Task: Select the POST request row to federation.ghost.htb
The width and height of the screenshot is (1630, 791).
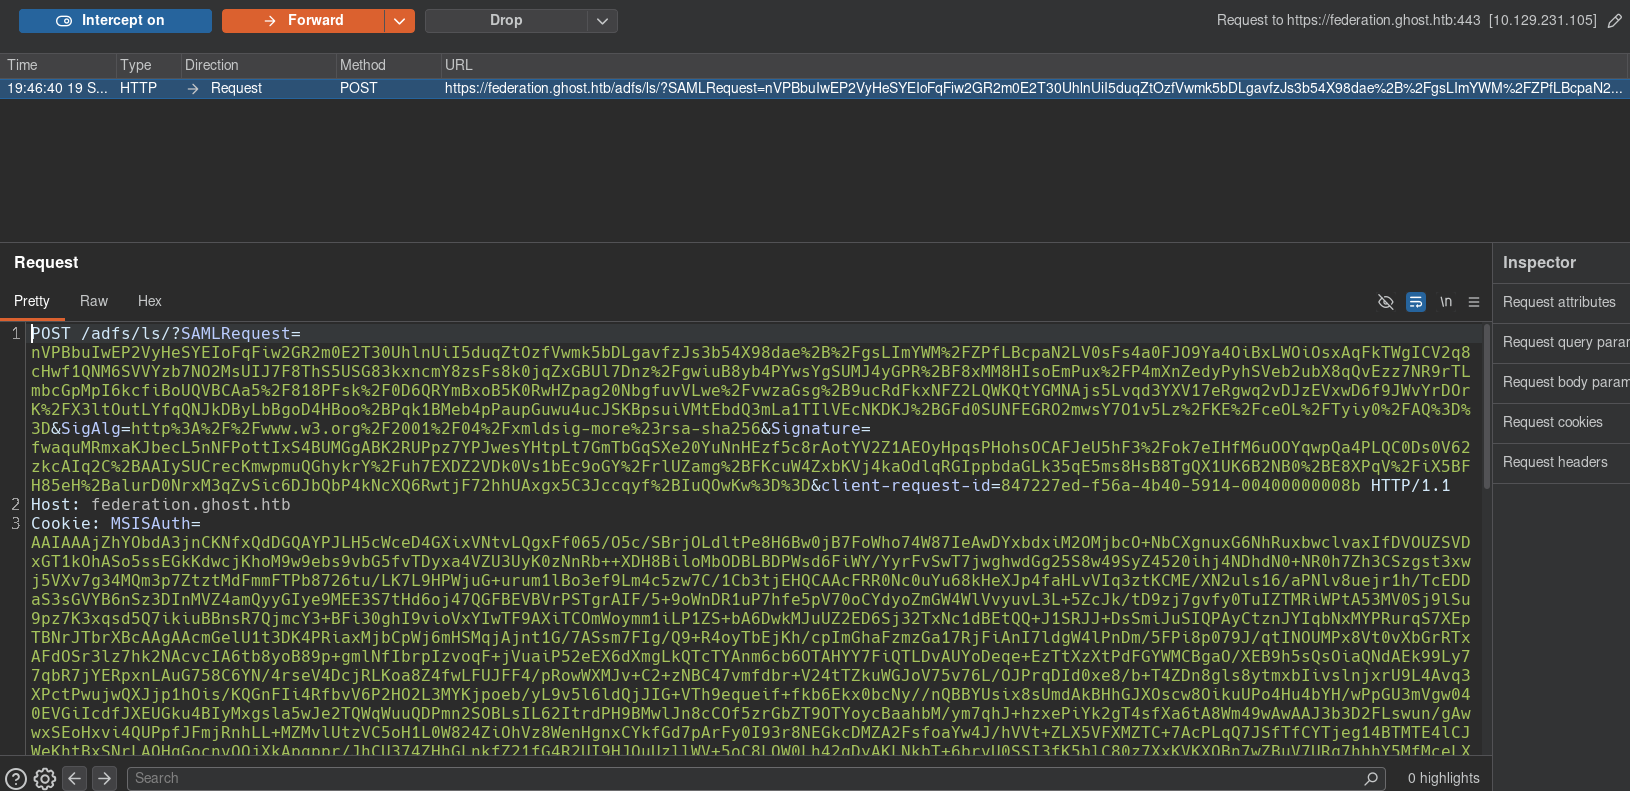Action: (x=815, y=88)
